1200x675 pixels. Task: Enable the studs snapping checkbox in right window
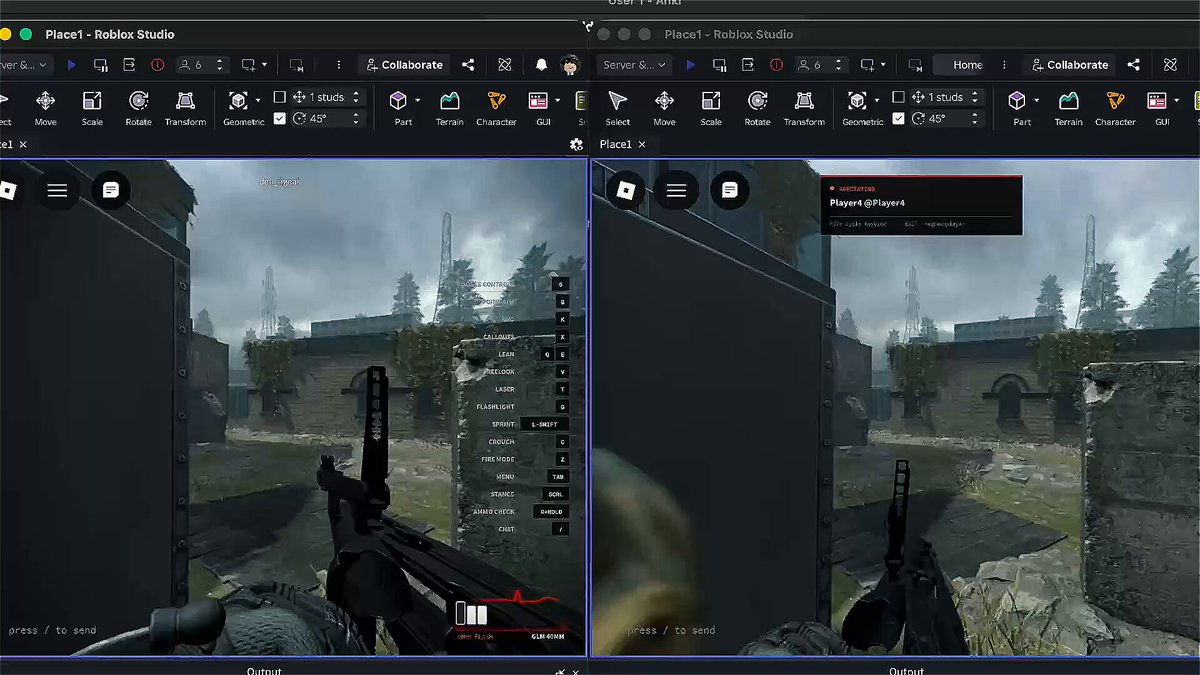[x=898, y=97]
